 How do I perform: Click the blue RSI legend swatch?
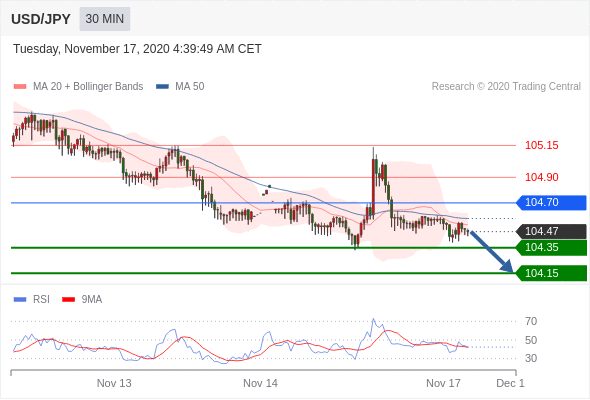coord(20,300)
